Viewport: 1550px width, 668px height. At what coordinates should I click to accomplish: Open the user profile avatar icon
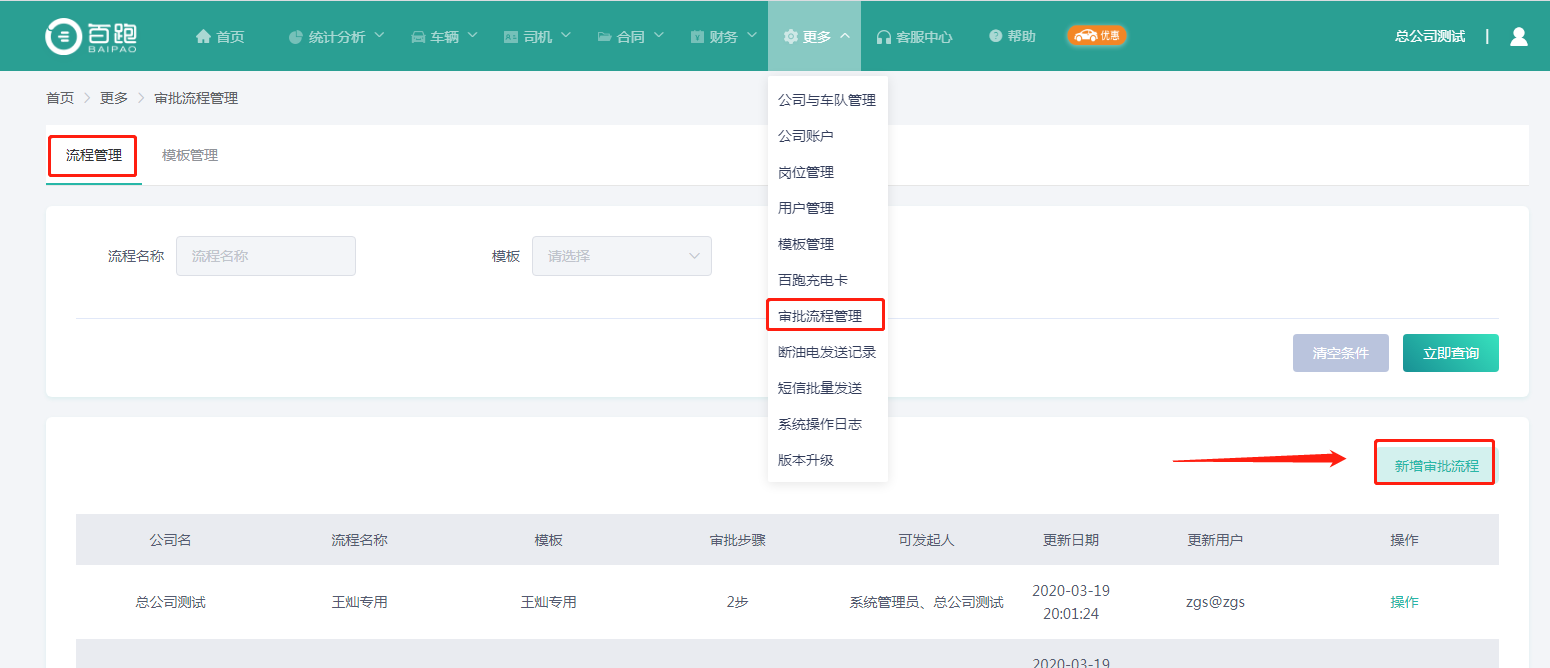(x=1518, y=36)
